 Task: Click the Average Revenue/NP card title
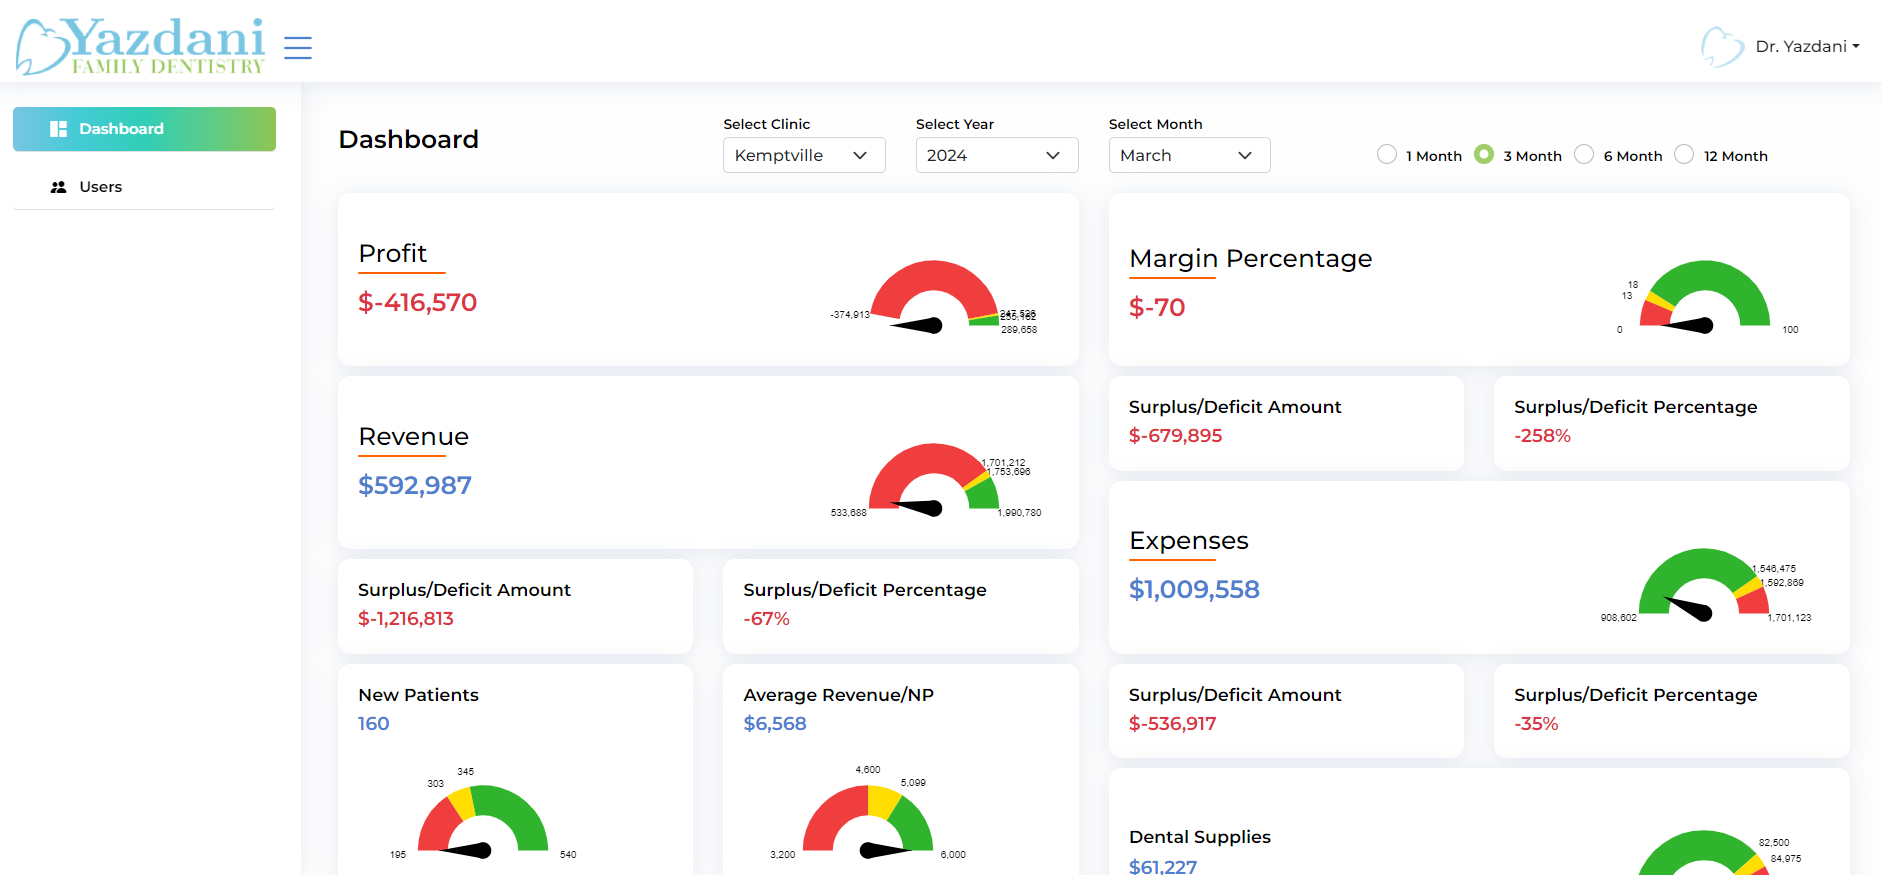(838, 695)
